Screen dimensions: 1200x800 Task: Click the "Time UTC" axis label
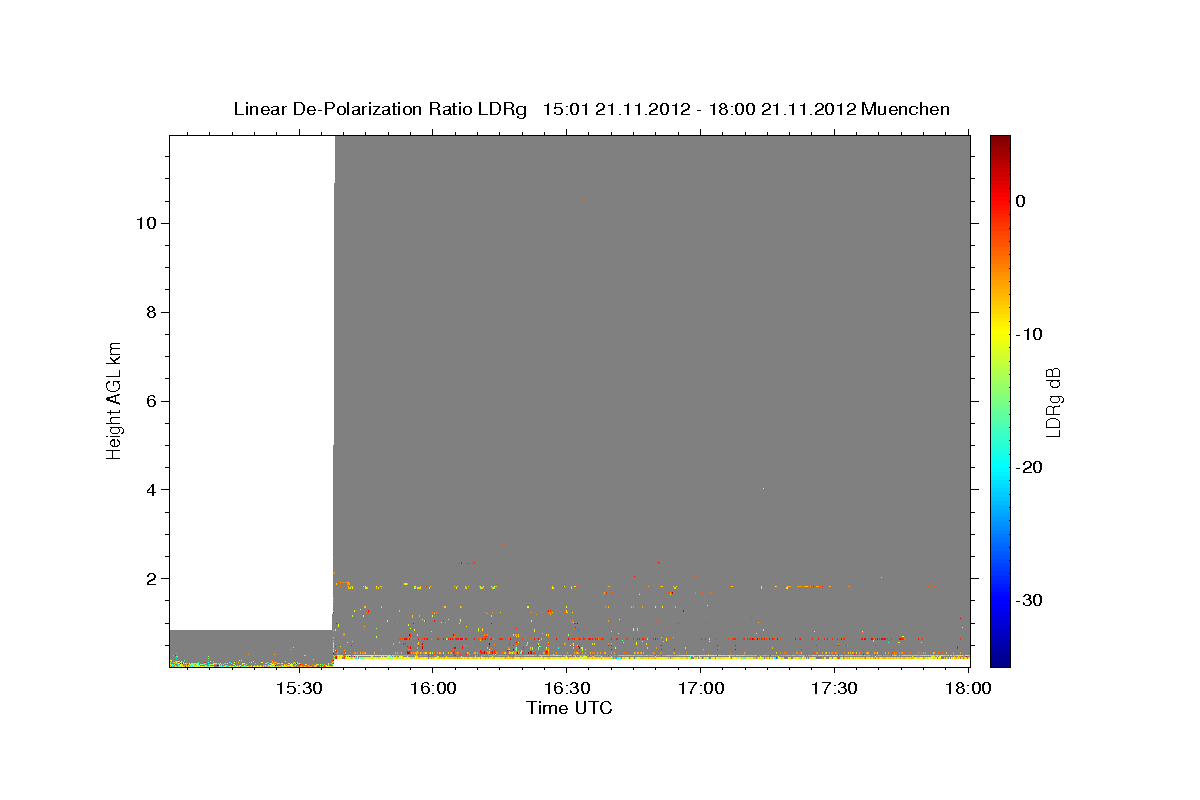pos(569,708)
